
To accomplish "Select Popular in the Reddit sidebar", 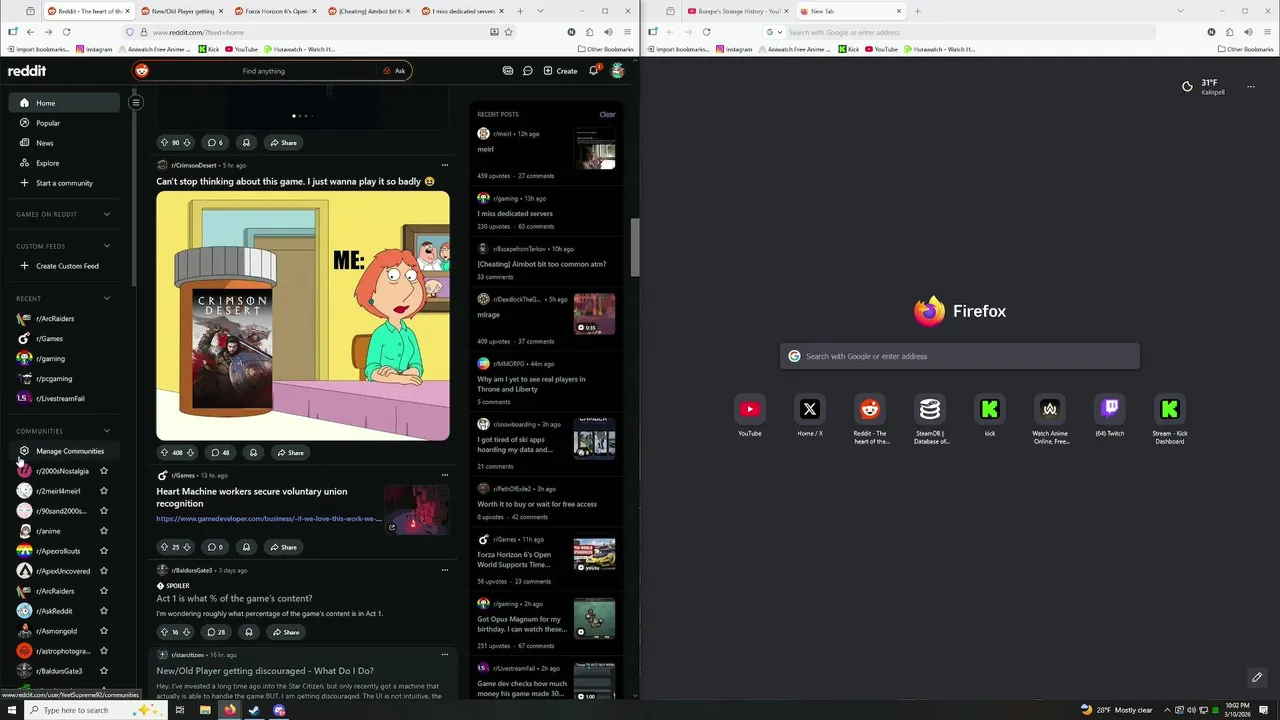I will 64,123.
